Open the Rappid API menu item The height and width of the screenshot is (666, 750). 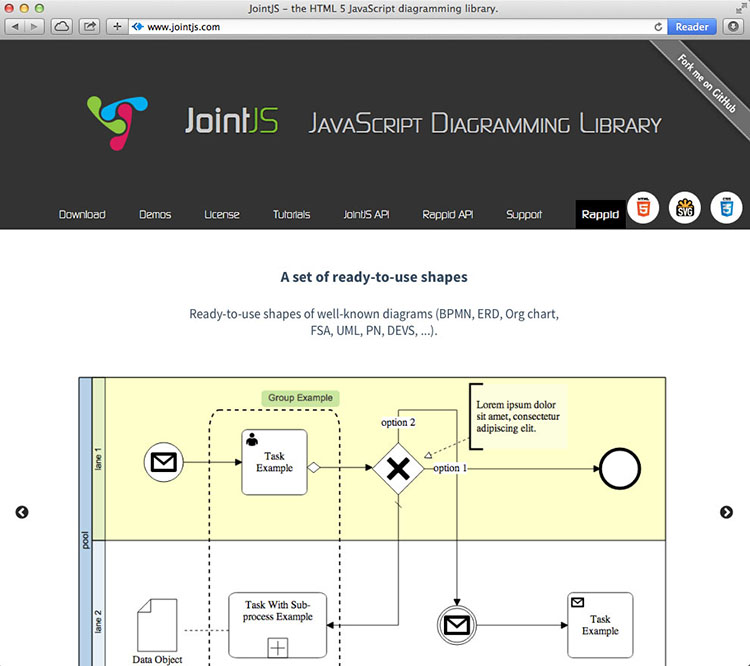[x=448, y=214]
